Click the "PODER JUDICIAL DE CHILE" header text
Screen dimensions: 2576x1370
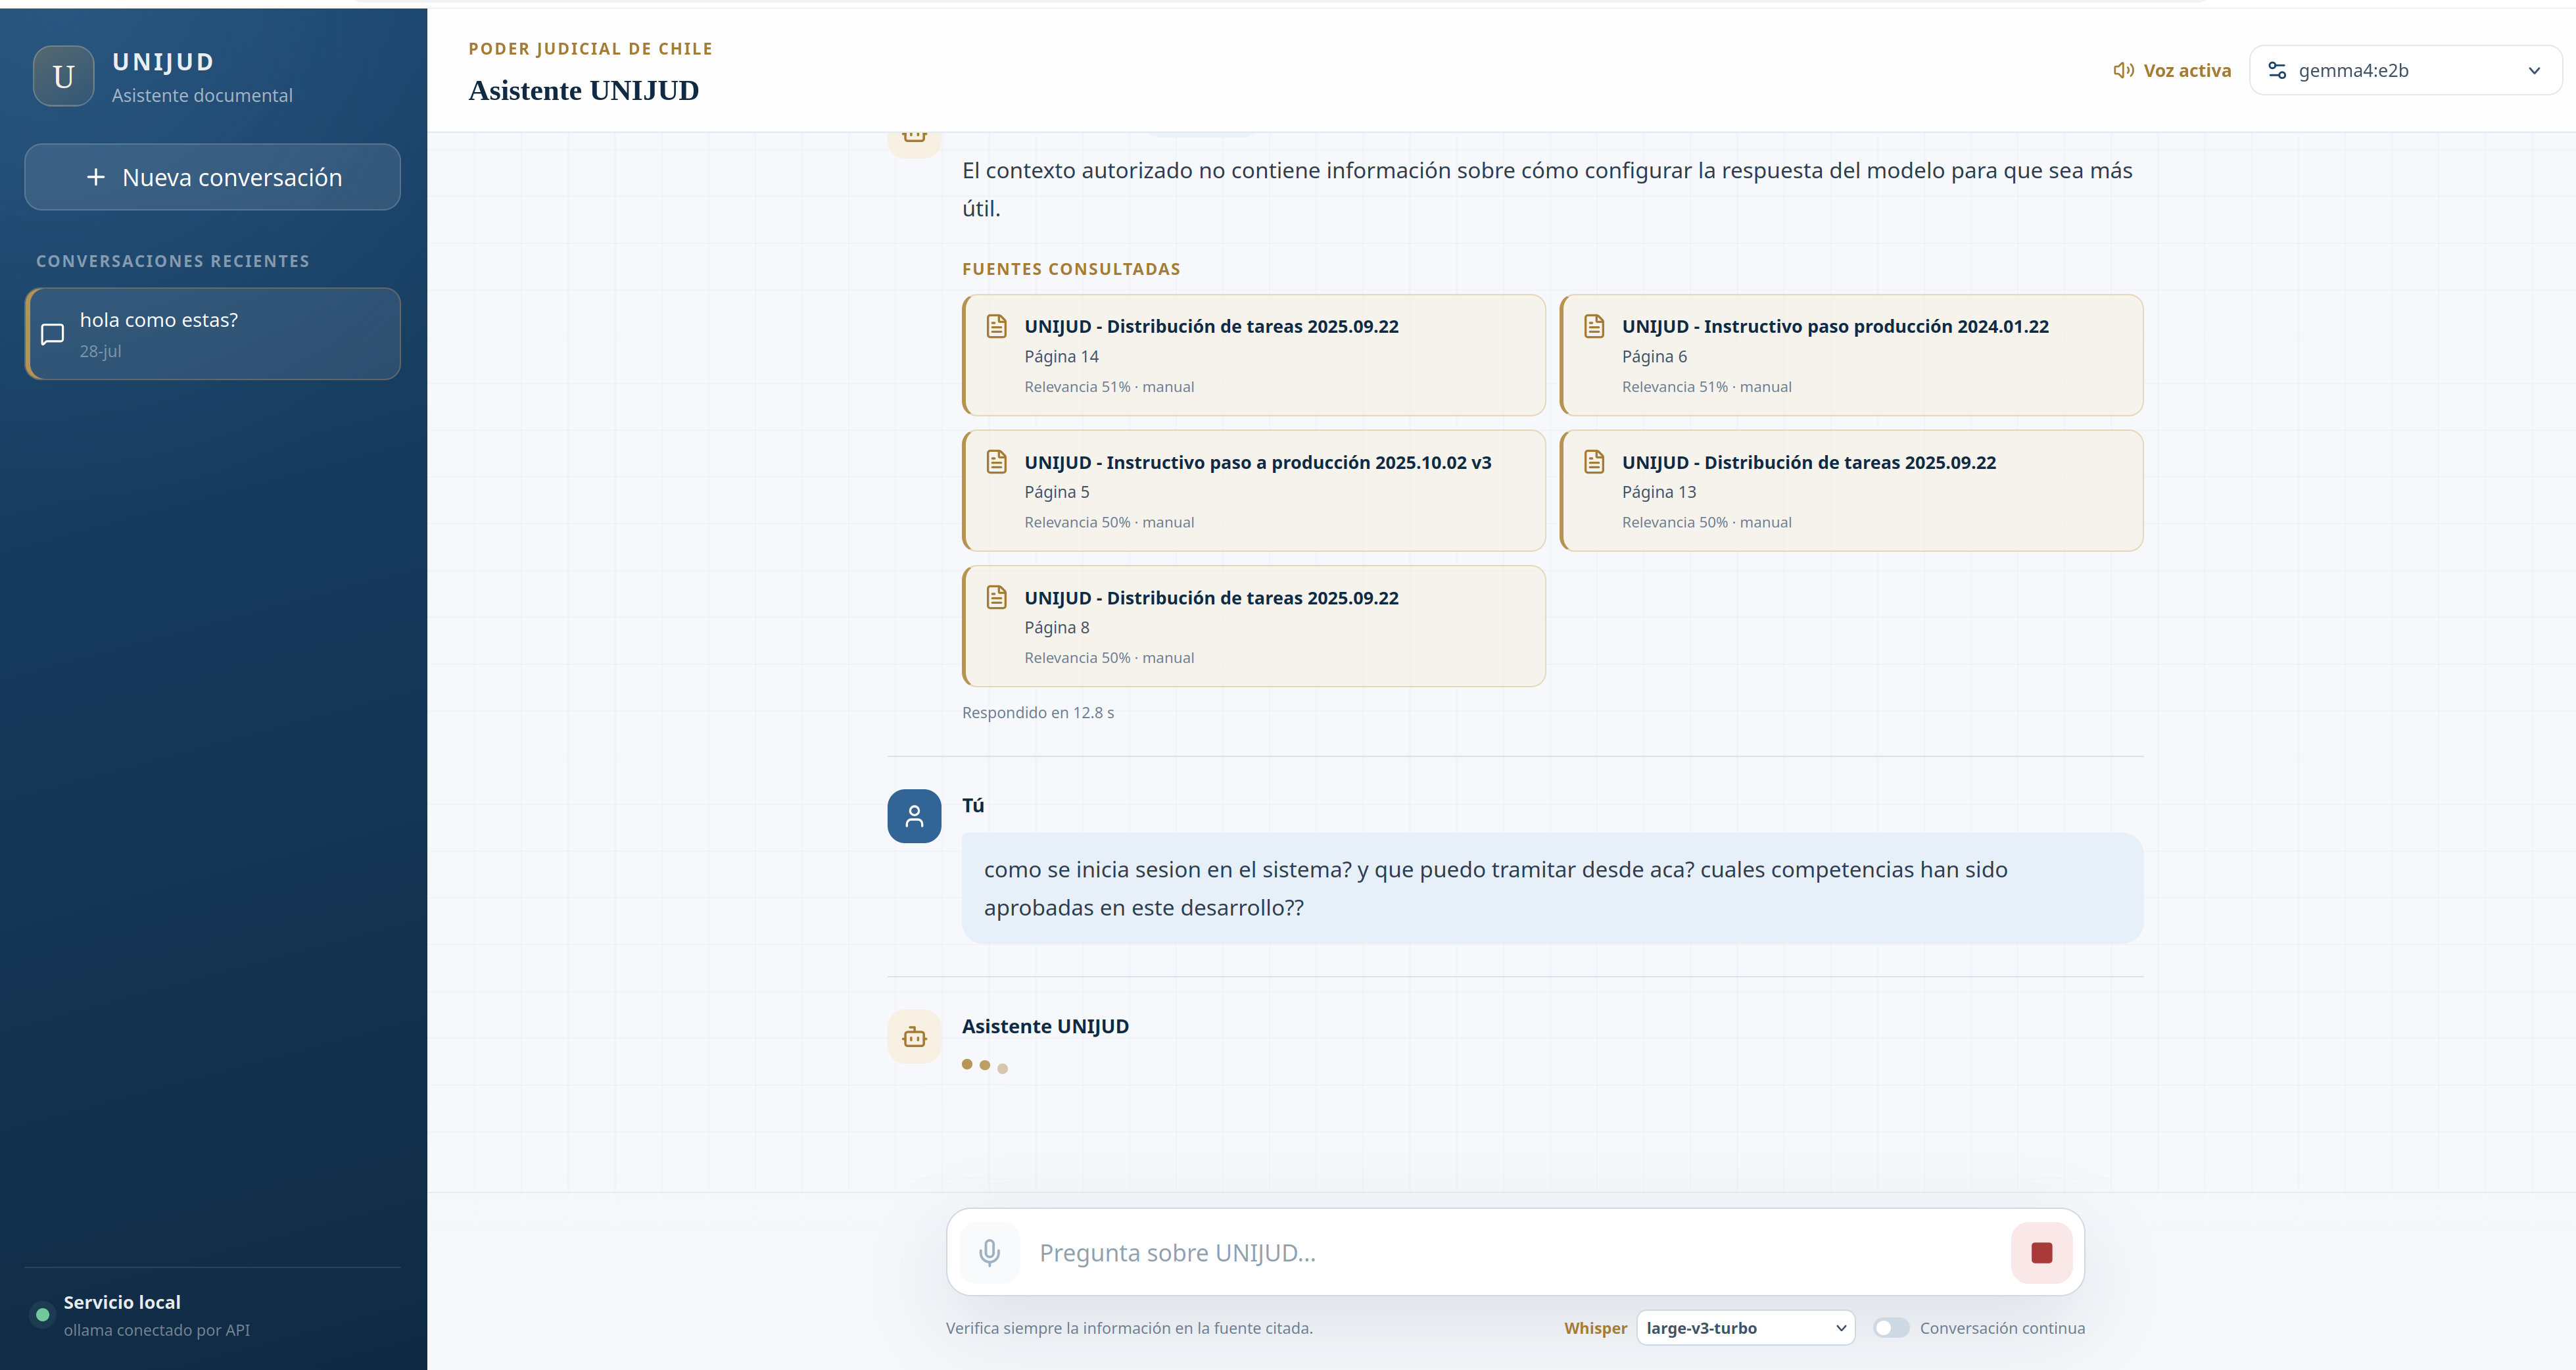590,49
